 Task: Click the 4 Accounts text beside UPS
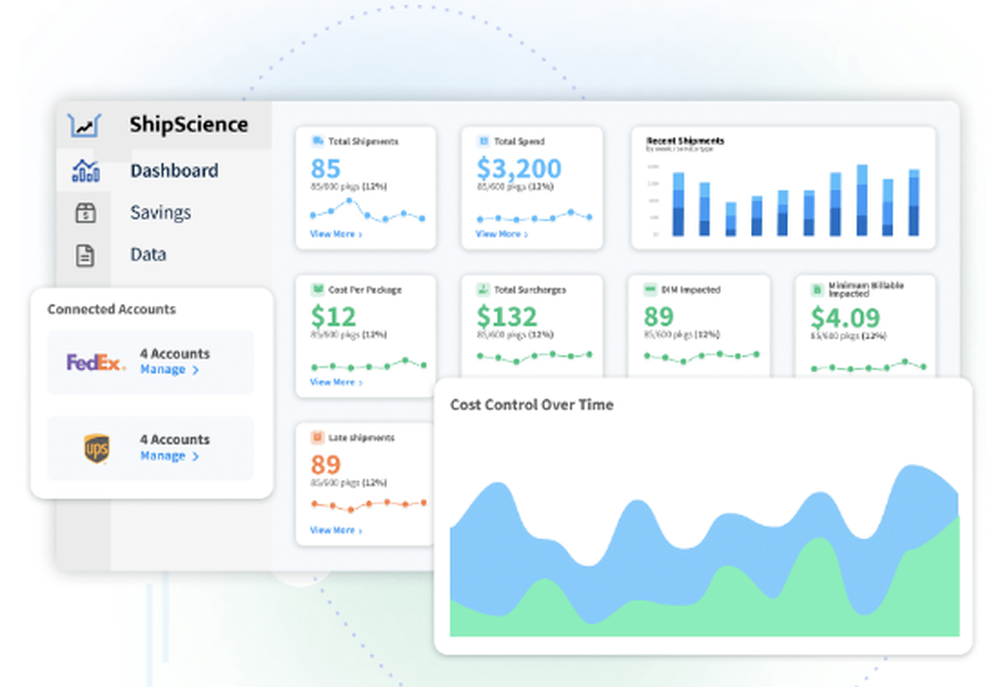tap(175, 440)
